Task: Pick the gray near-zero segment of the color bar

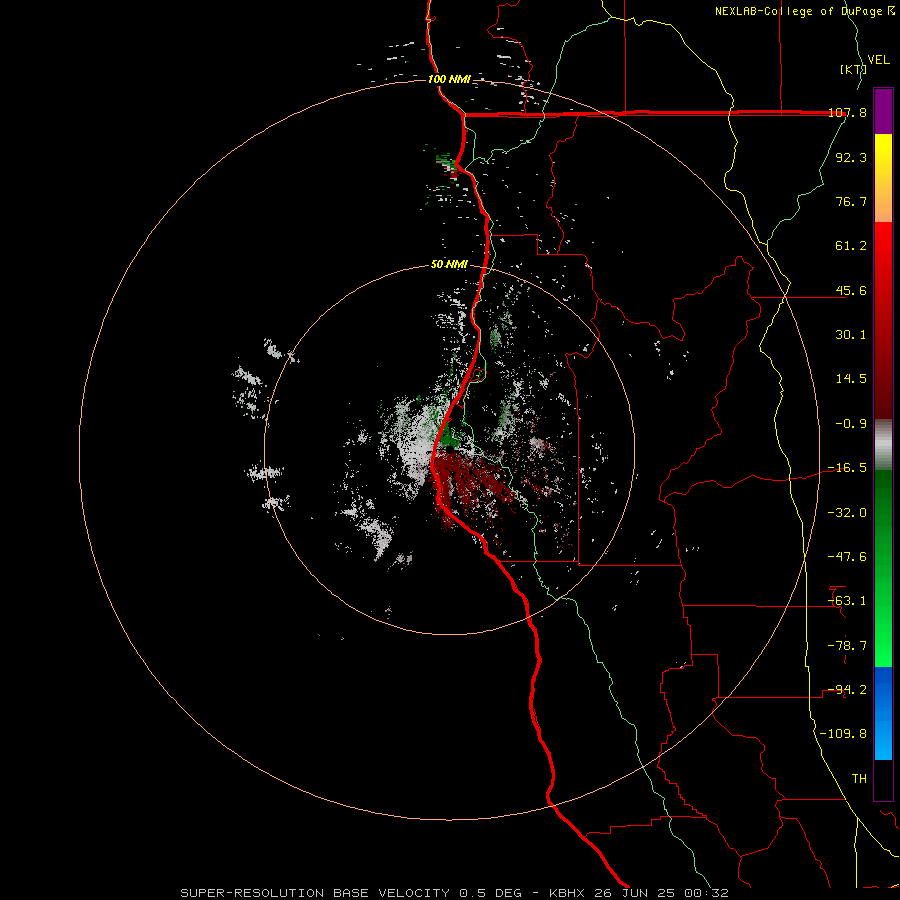Action: coord(883,445)
